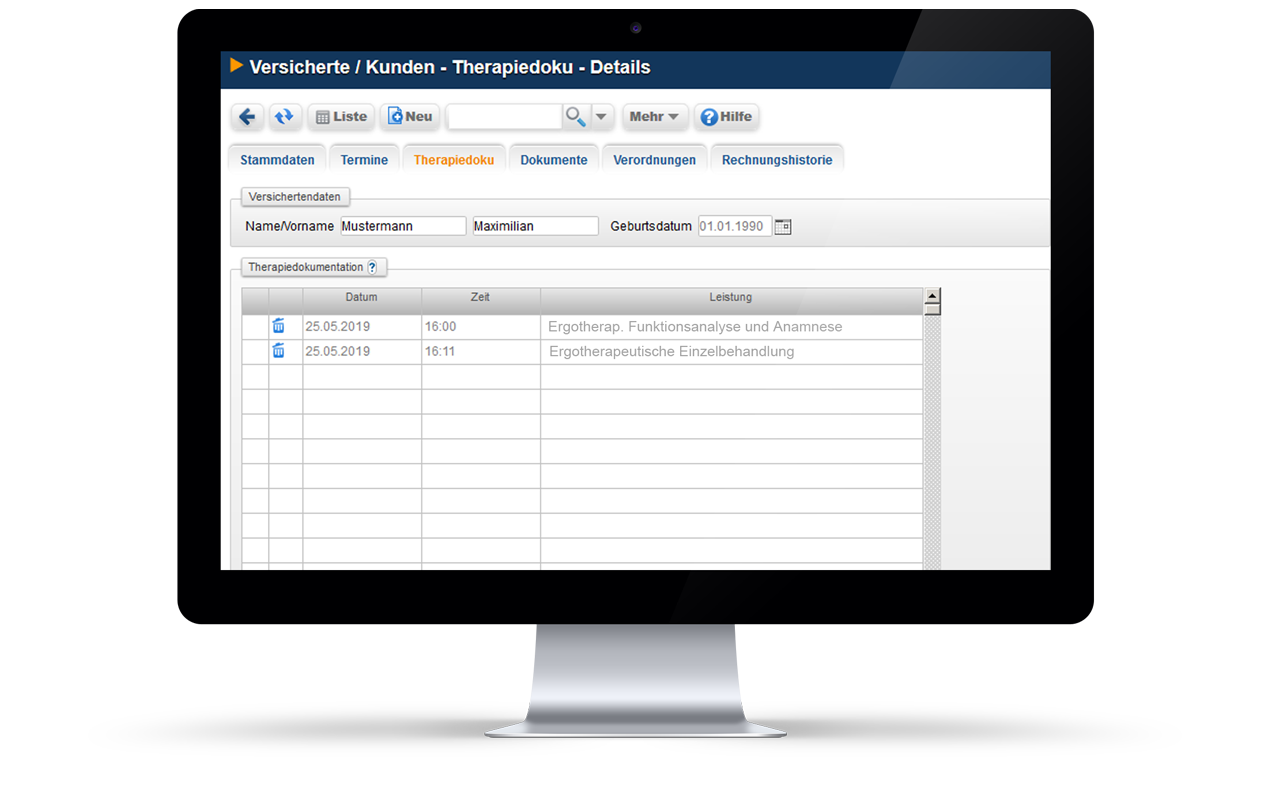
Task: Switch to the Stammdaten tab
Action: (x=277, y=160)
